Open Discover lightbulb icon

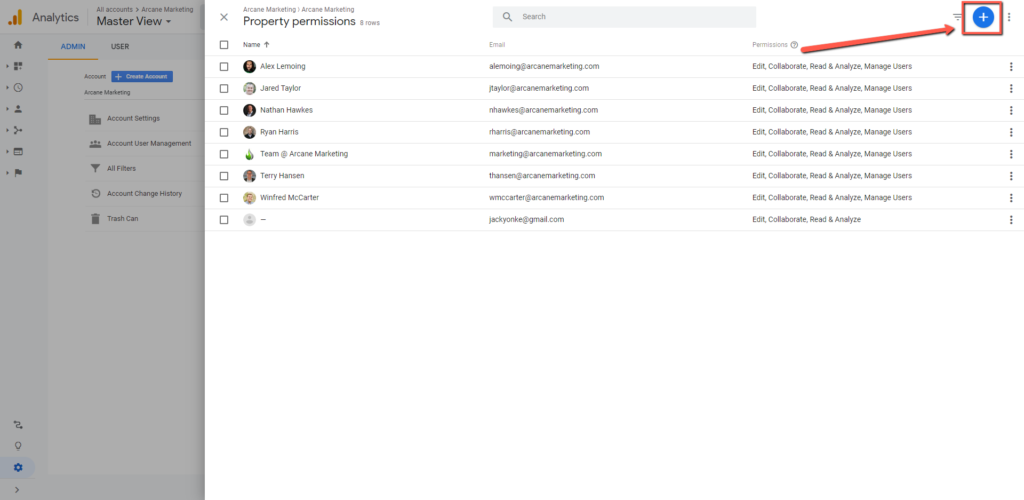[x=18, y=446]
